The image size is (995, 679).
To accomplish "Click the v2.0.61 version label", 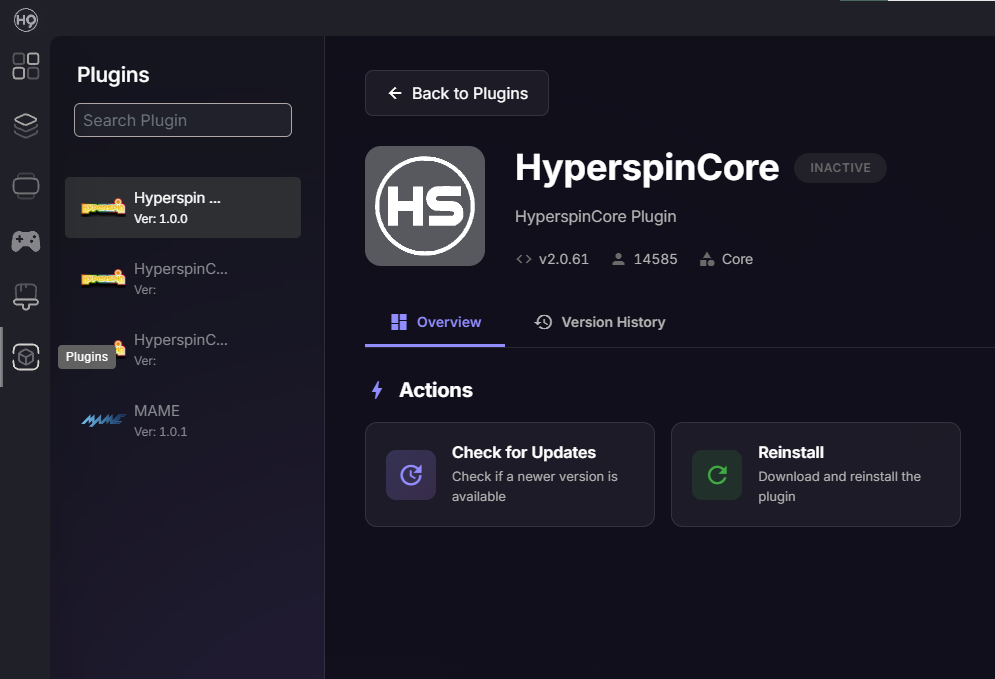I will [x=553, y=259].
